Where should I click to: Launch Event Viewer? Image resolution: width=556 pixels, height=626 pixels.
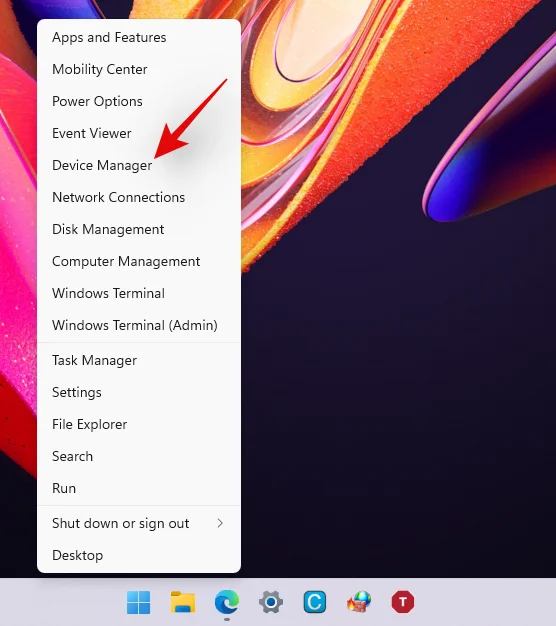[x=139, y=133]
